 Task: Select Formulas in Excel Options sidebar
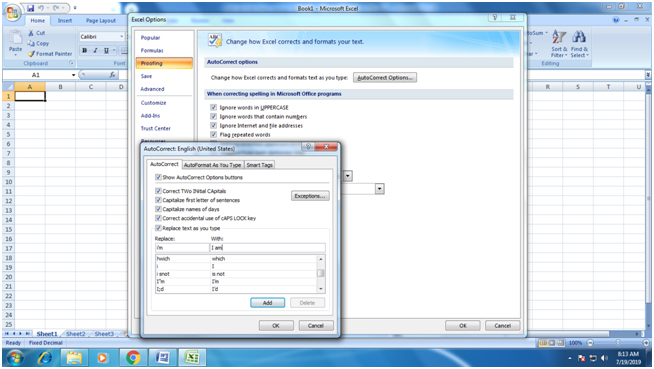tap(152, 50)
